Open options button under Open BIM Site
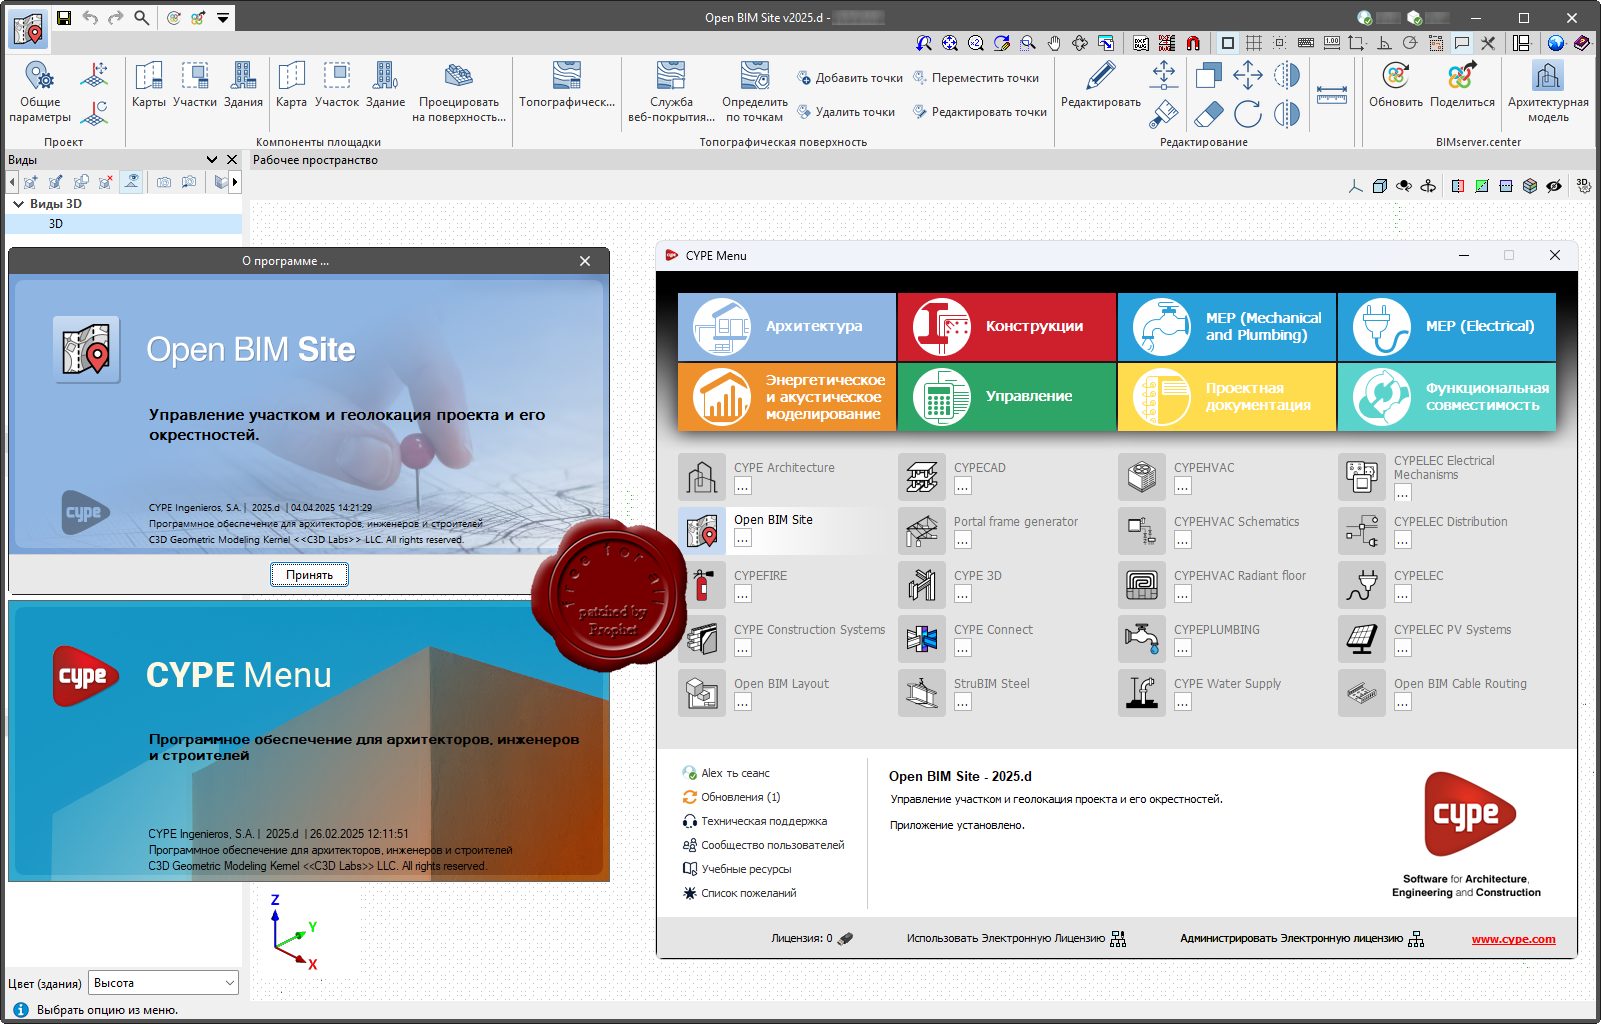This screenshot has height=1024, width=1601. tap(743, 539)
